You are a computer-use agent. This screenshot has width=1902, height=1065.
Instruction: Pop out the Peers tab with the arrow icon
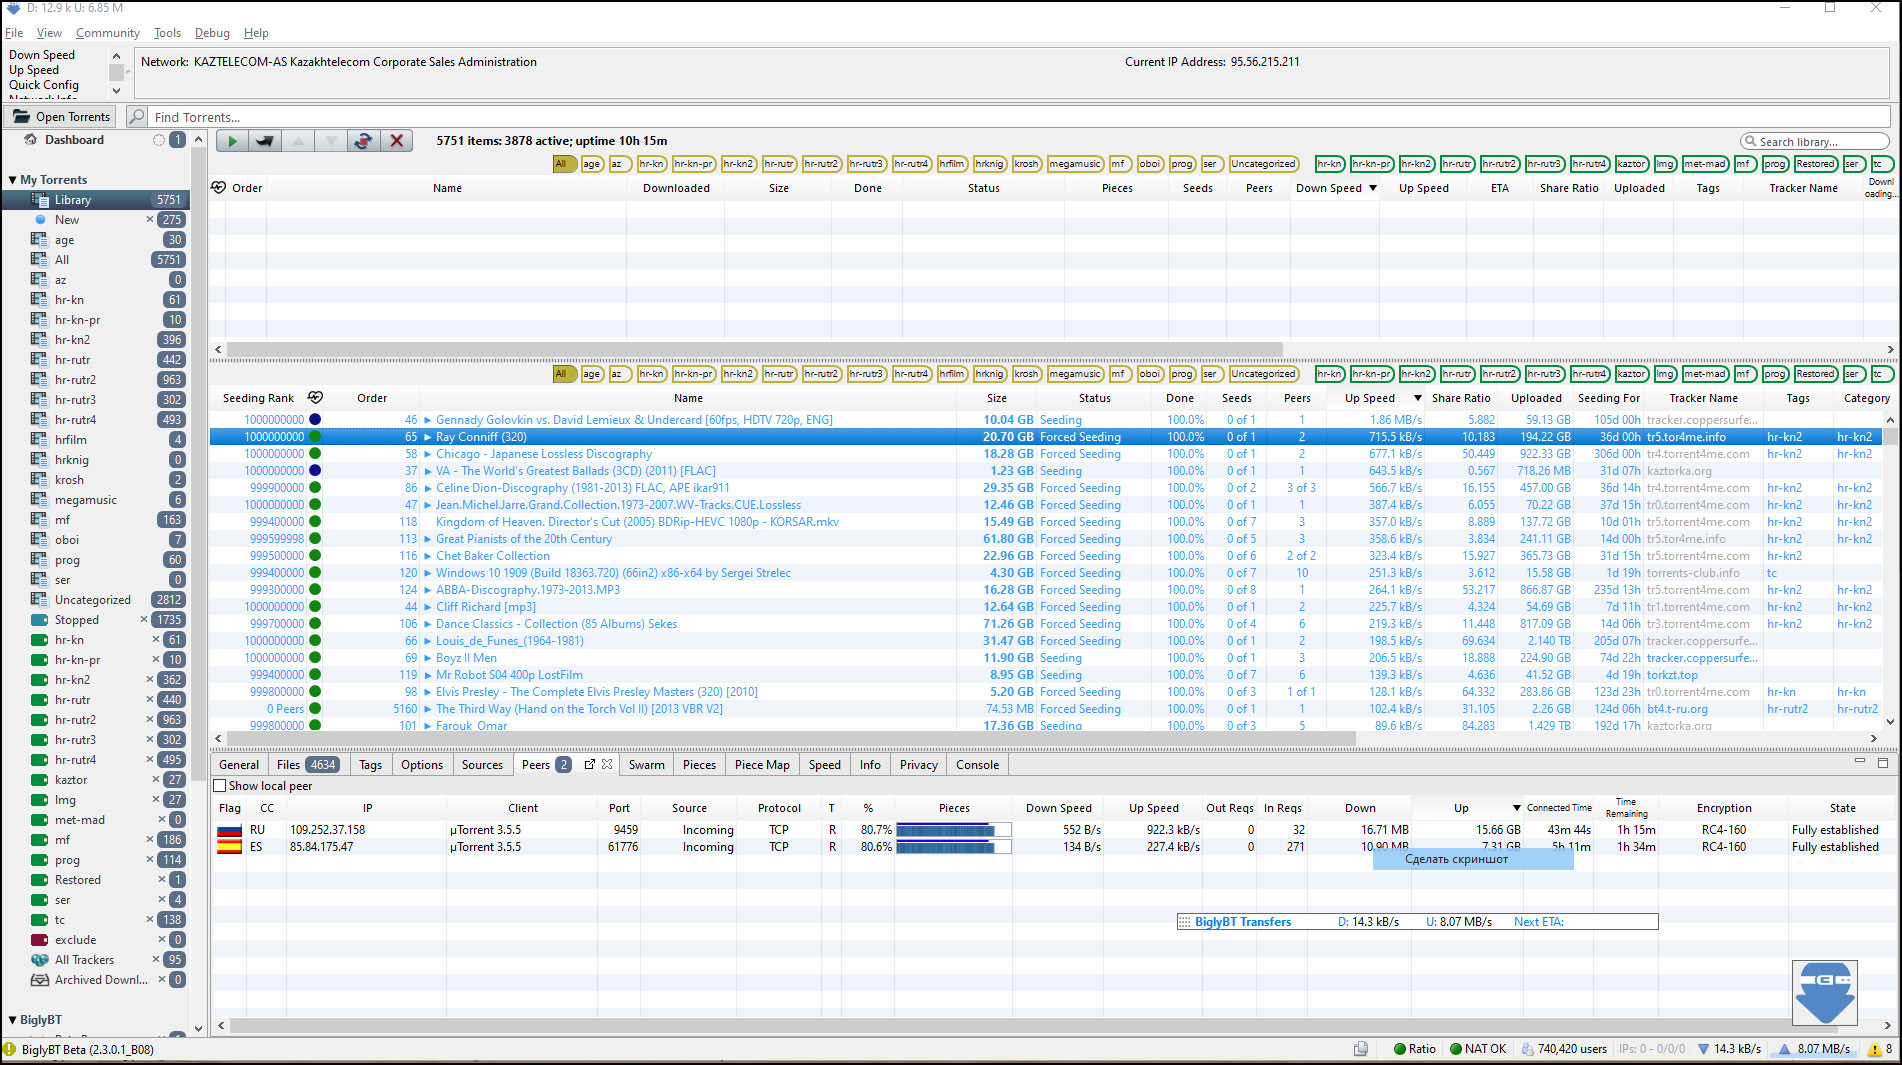pyautogui.click(x=590, y=764)
